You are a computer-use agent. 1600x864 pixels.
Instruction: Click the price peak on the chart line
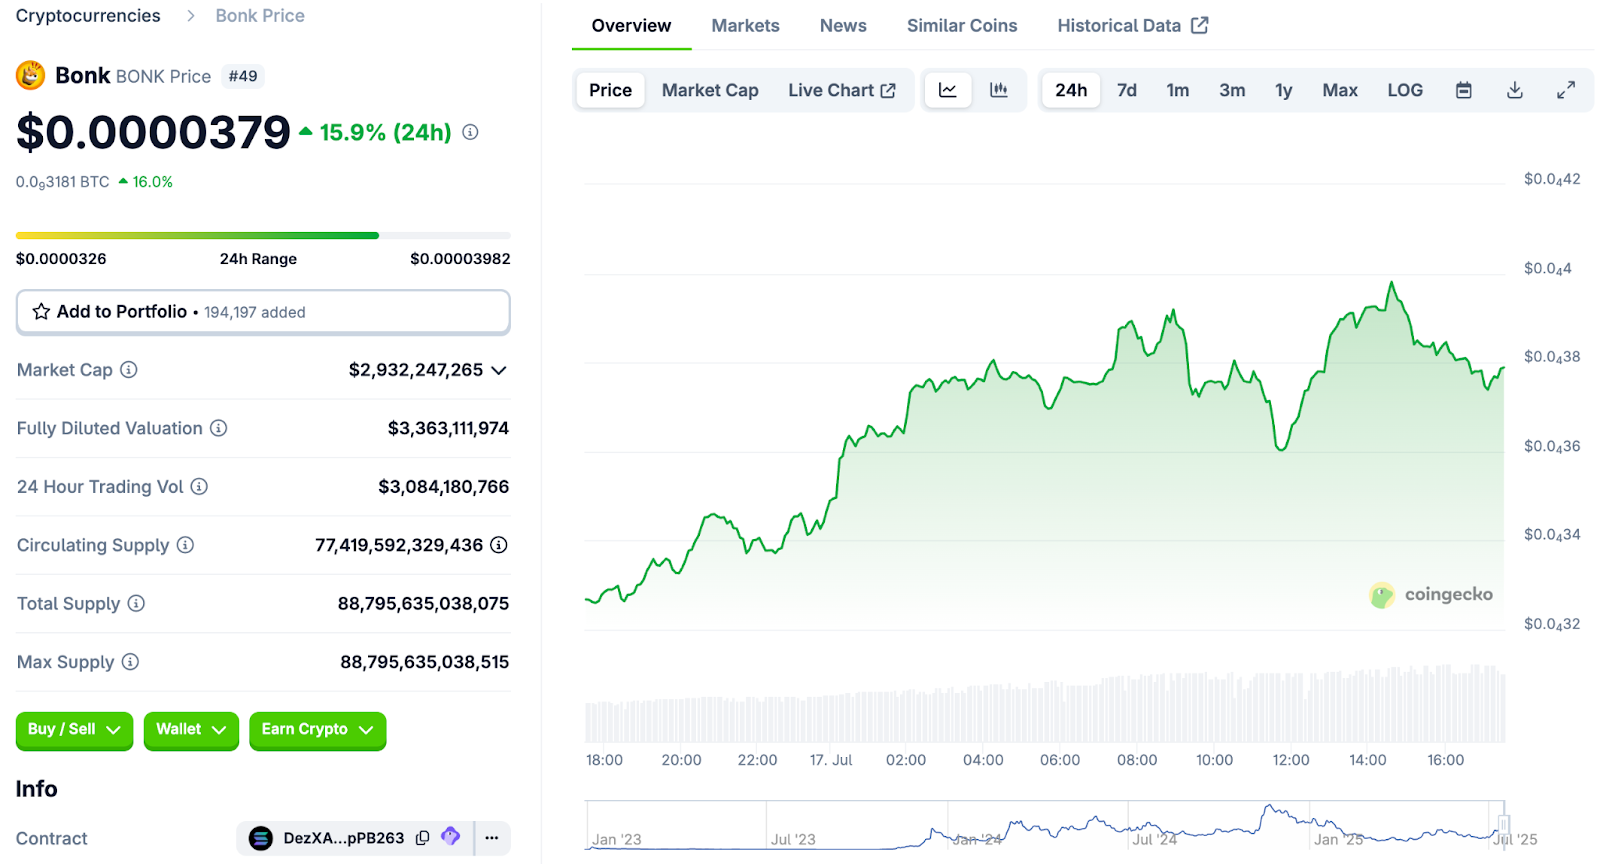pyautogui.click(x=1391, y=284)
